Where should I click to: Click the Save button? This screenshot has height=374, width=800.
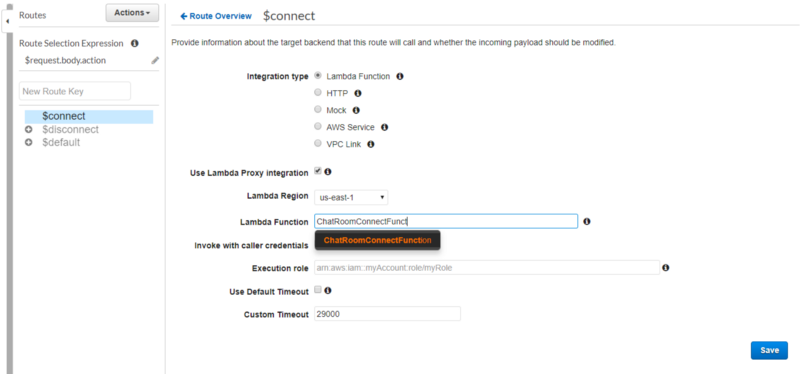769,350
